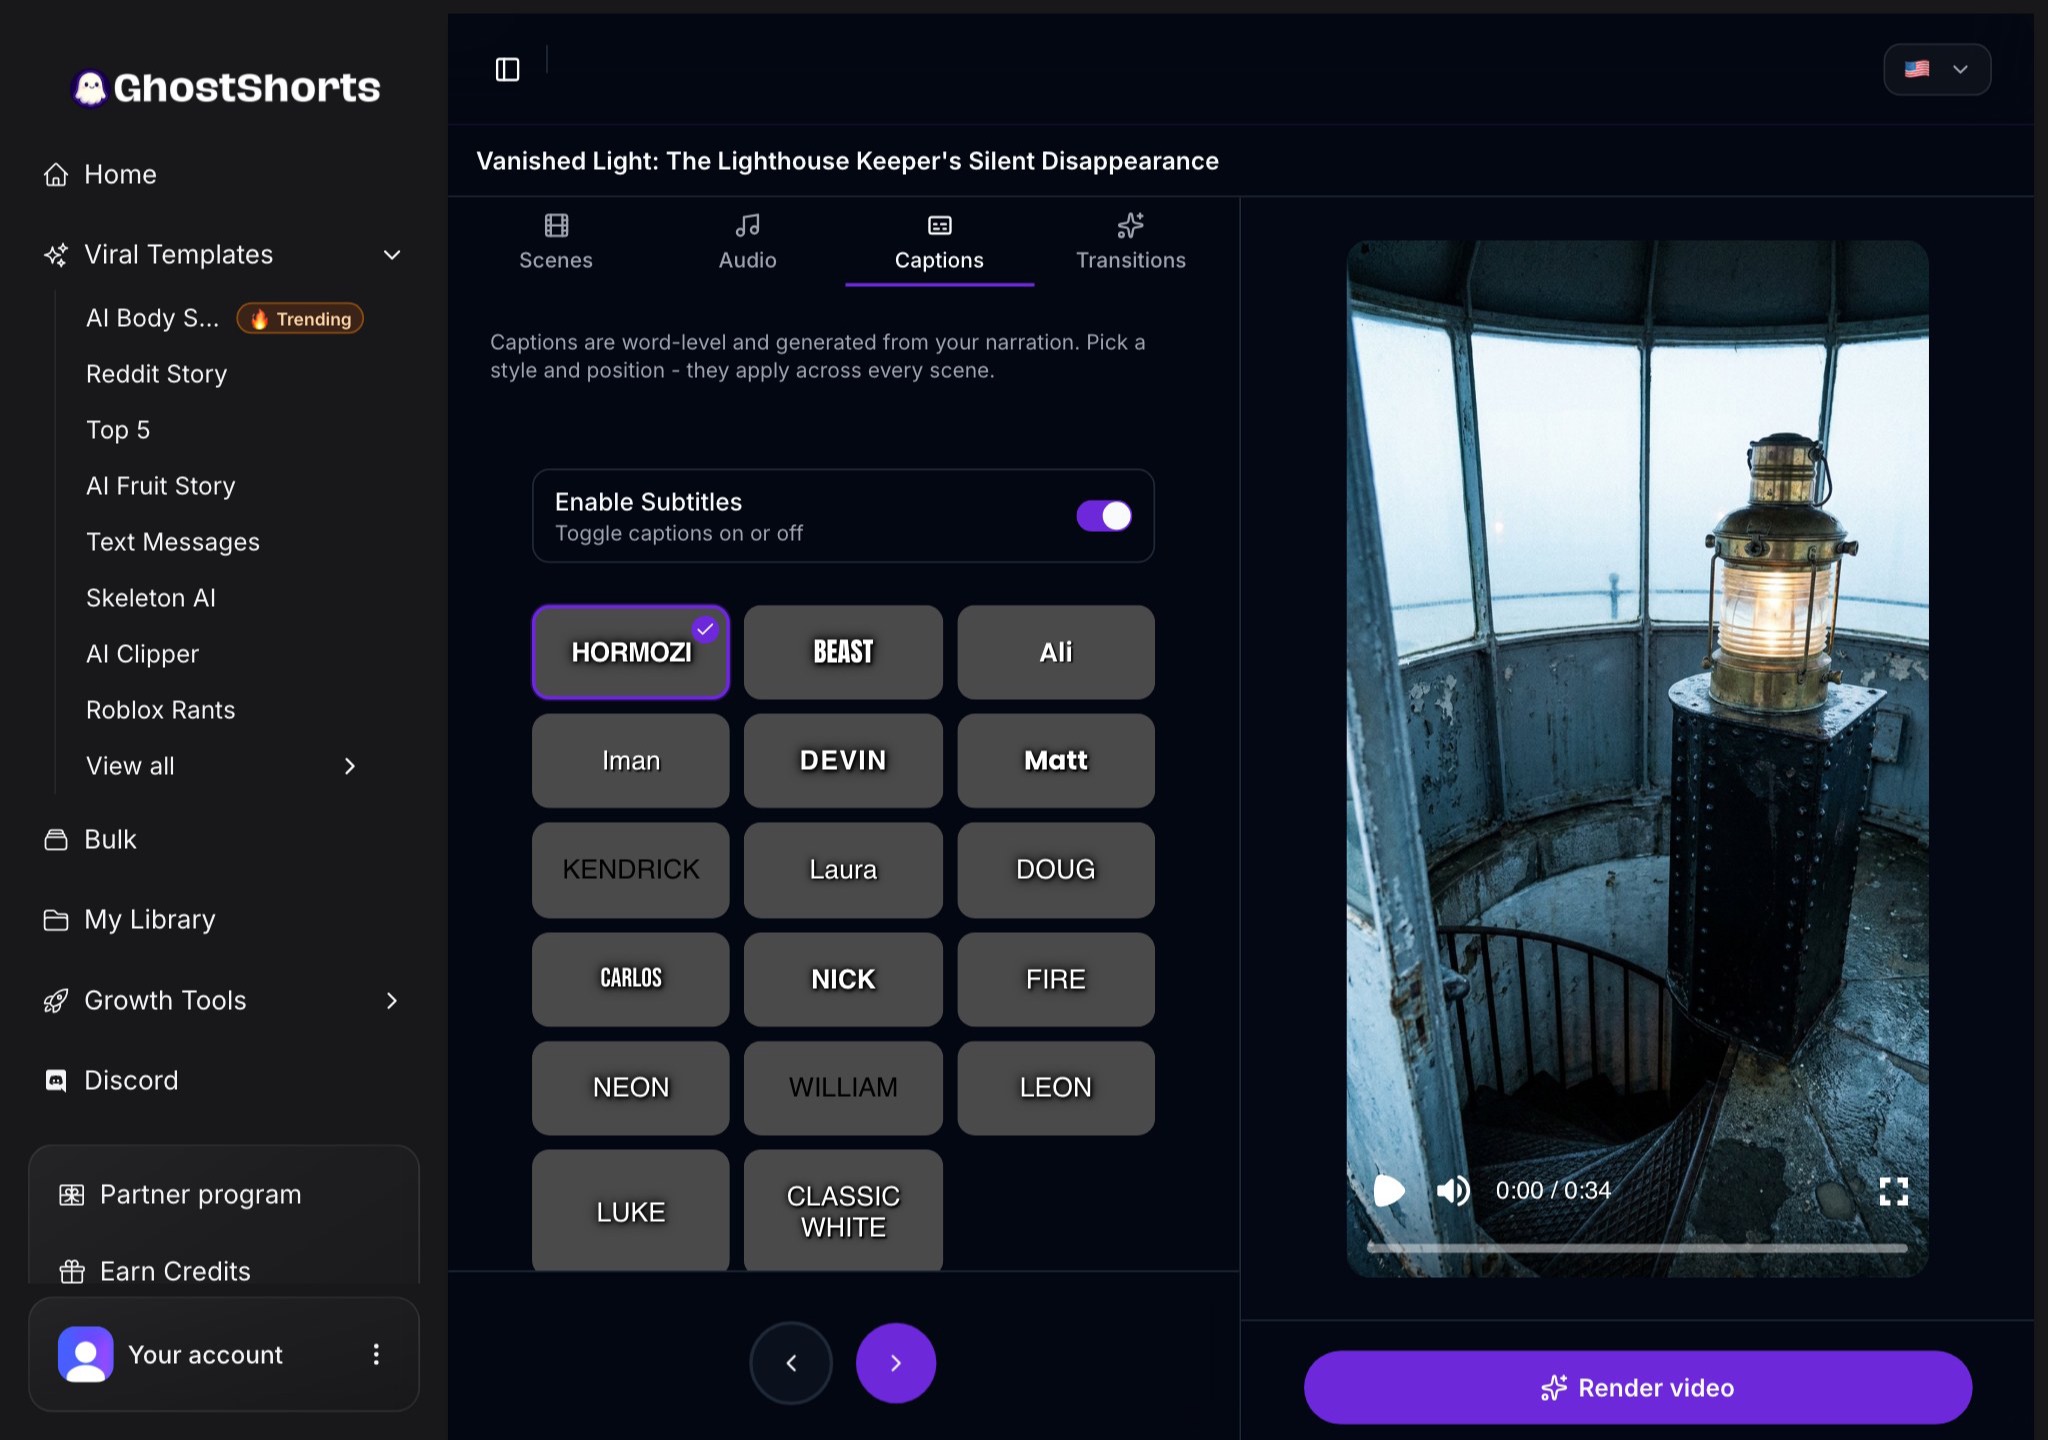Screen dimensions: 2048x1440
Task: Choose the Ali caption style
Action: [x=1056, y=652]
